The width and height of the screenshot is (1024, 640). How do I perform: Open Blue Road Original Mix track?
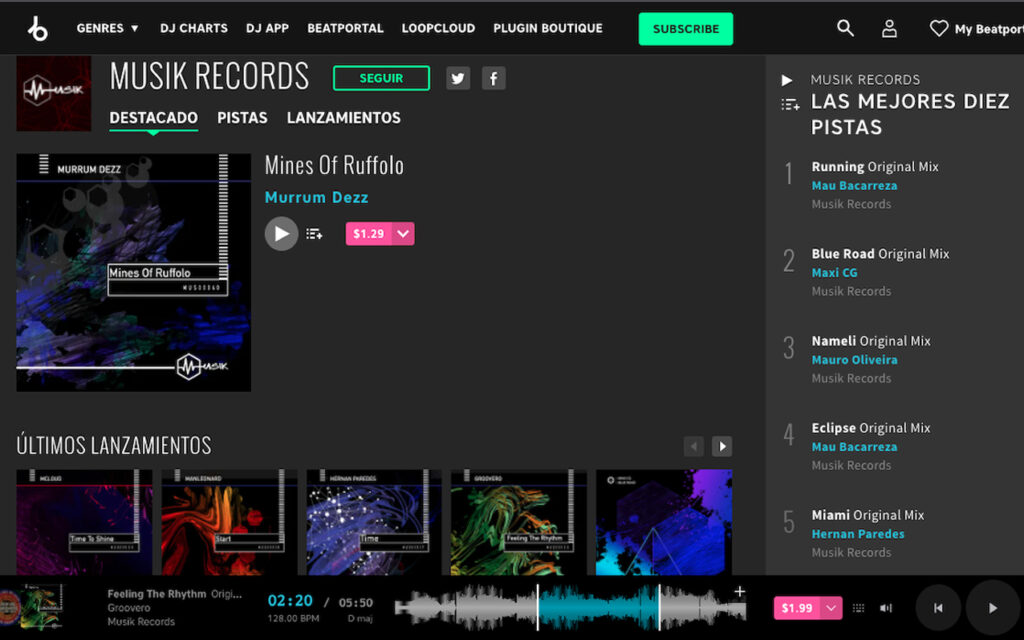[880, 254]
